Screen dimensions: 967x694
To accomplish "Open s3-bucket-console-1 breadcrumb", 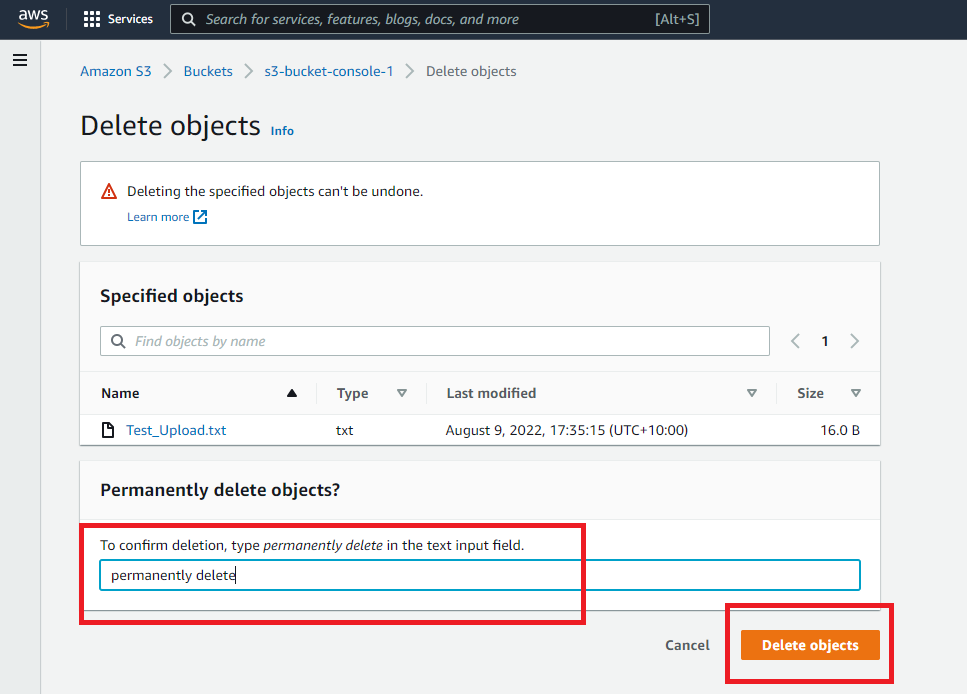I will (x=329, y=71).
